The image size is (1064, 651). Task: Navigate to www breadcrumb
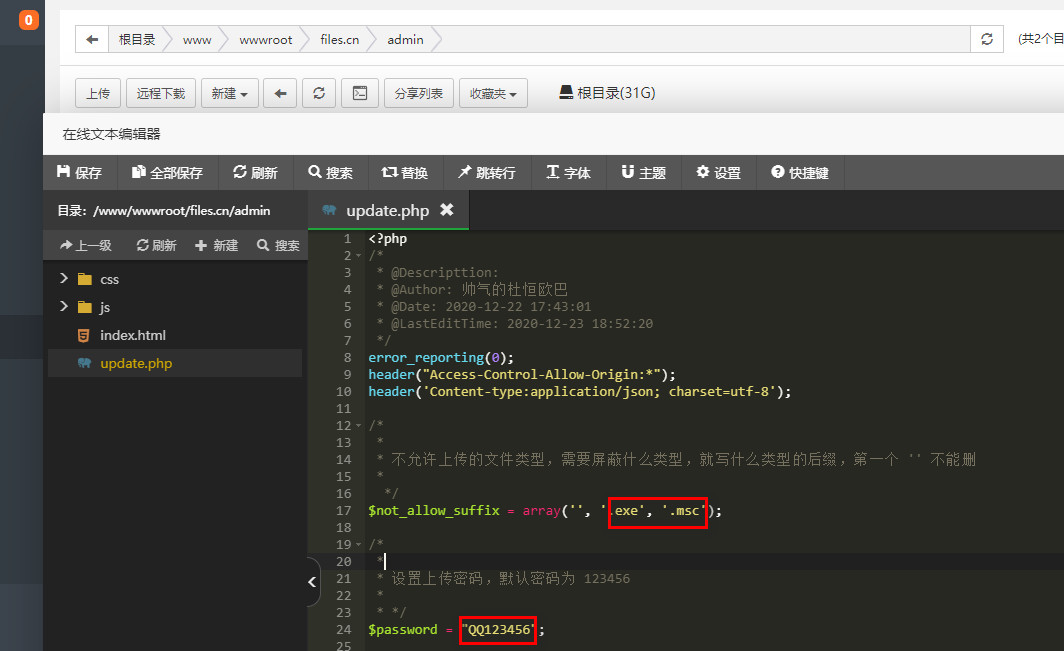click(197, 39)
